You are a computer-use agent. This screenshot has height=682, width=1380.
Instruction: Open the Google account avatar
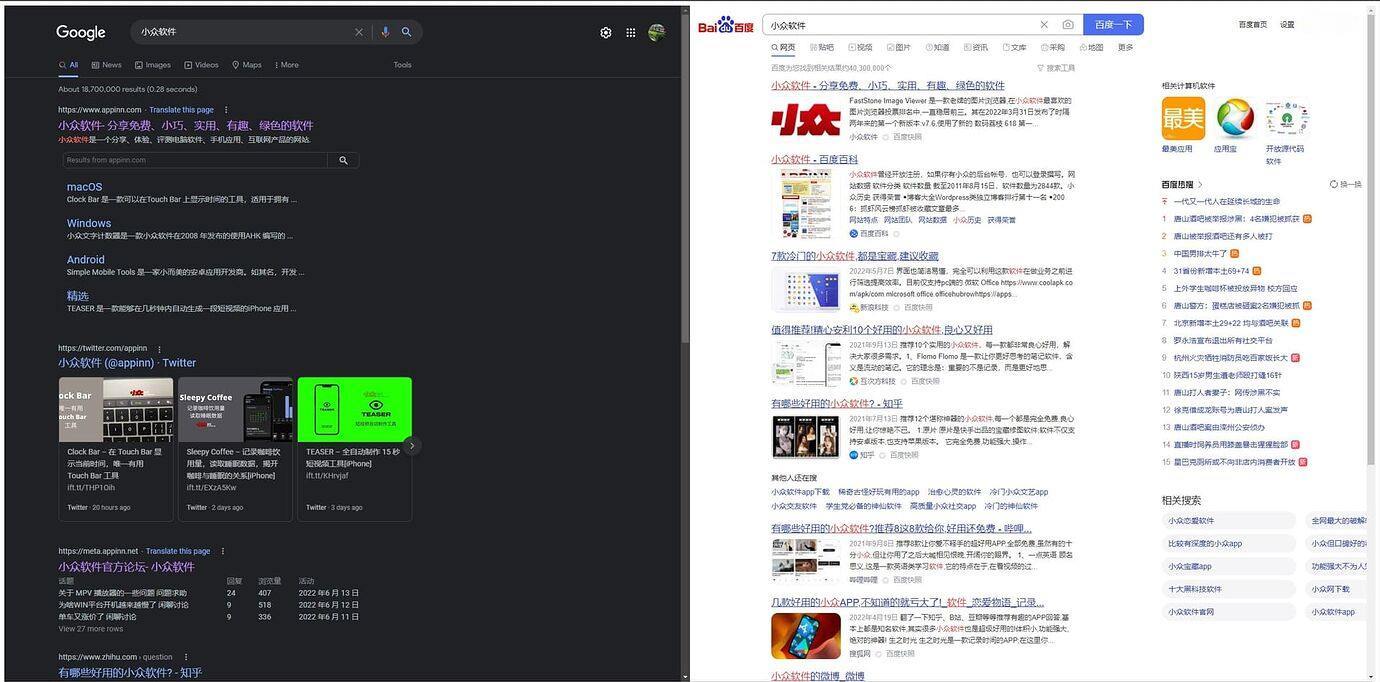point(657,33)
